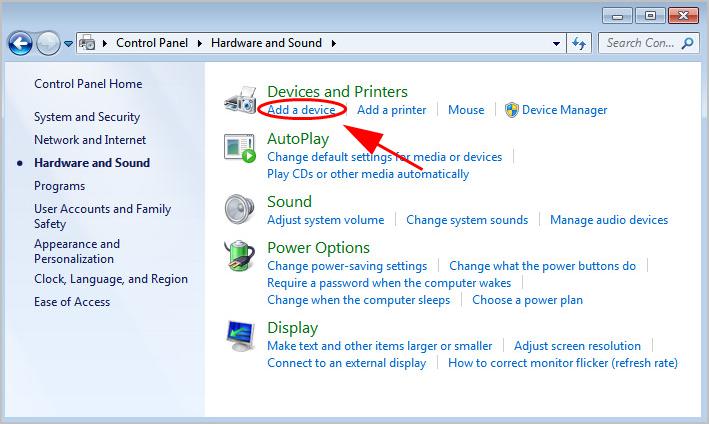This screenshot has width=709, height=424.
Task: Click Choose a power plan
Action: point(528,300)
